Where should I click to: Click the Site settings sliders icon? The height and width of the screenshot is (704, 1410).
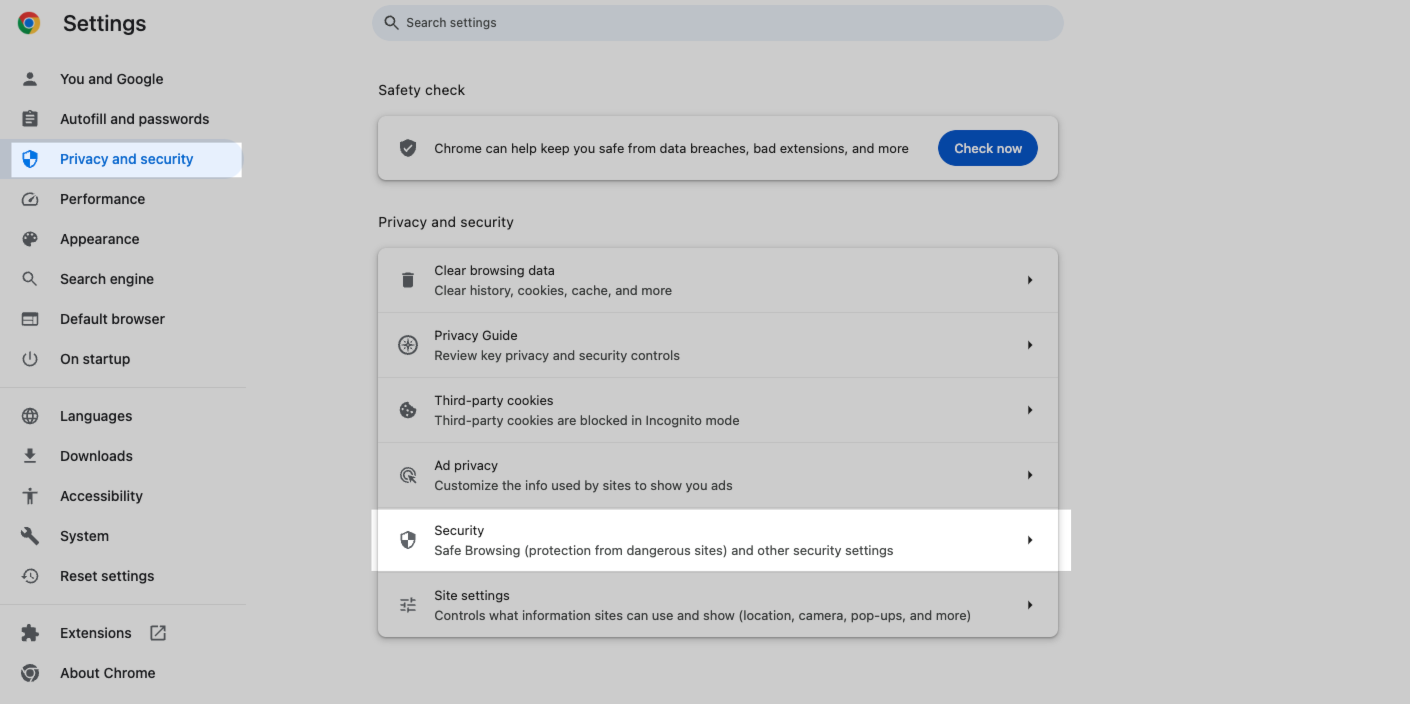pos(408,605)
